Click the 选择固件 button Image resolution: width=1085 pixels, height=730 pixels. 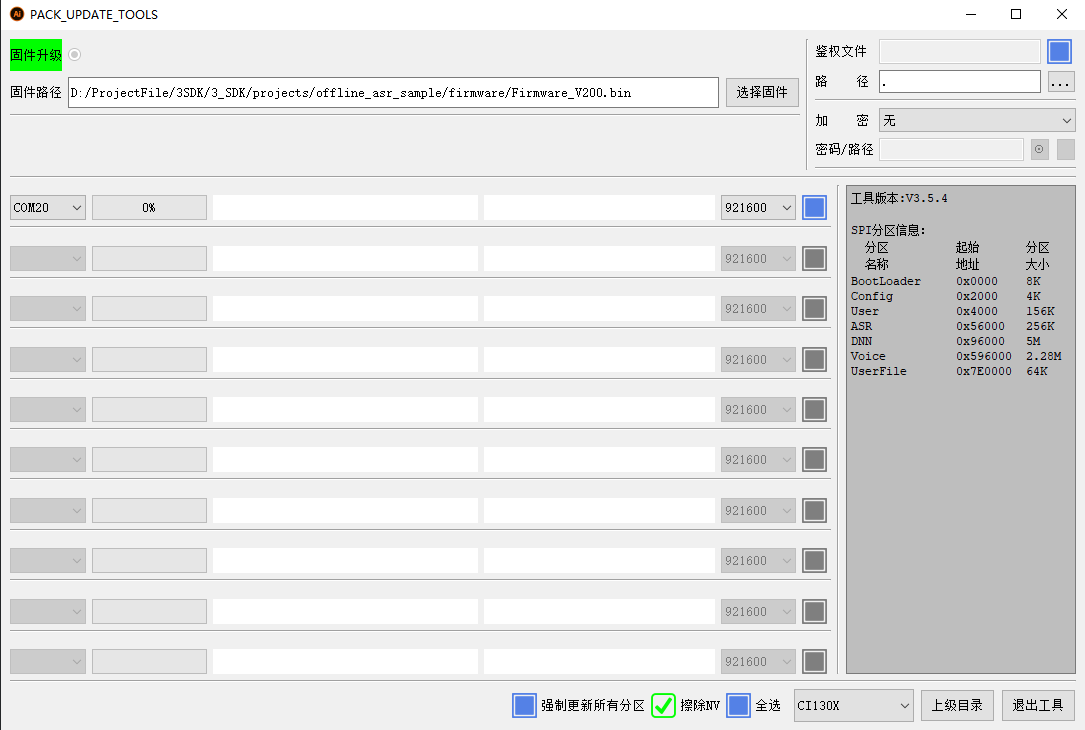[762, 93]
